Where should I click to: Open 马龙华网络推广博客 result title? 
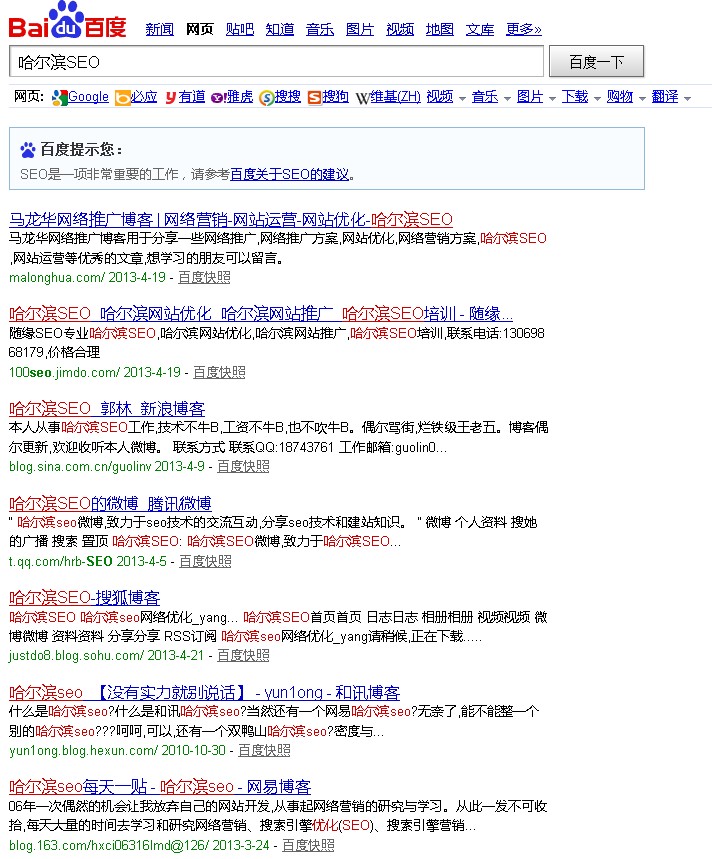click(x=231, y=220)
